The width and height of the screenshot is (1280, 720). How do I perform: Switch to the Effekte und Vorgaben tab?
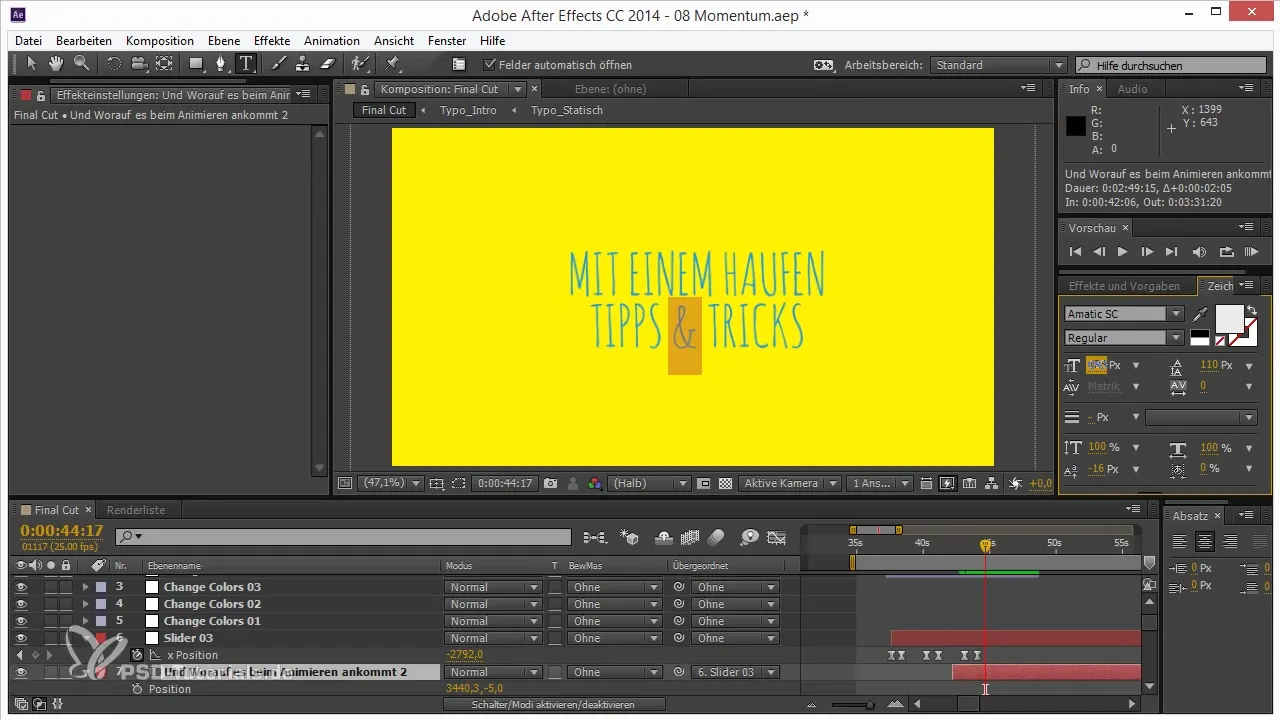[1124, 286]
